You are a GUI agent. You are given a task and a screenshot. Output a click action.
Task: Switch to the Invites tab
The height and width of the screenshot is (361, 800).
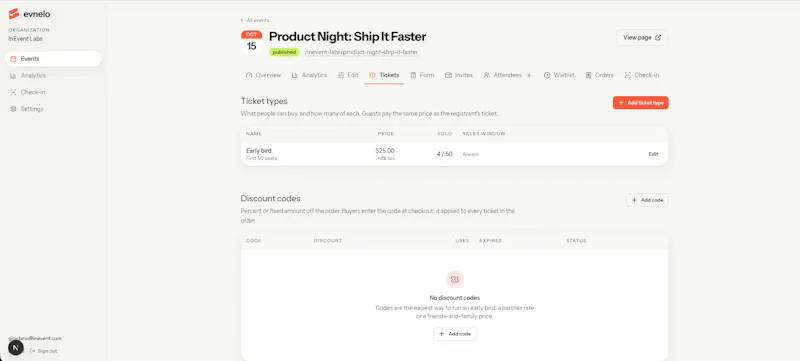tap(459, 75)
